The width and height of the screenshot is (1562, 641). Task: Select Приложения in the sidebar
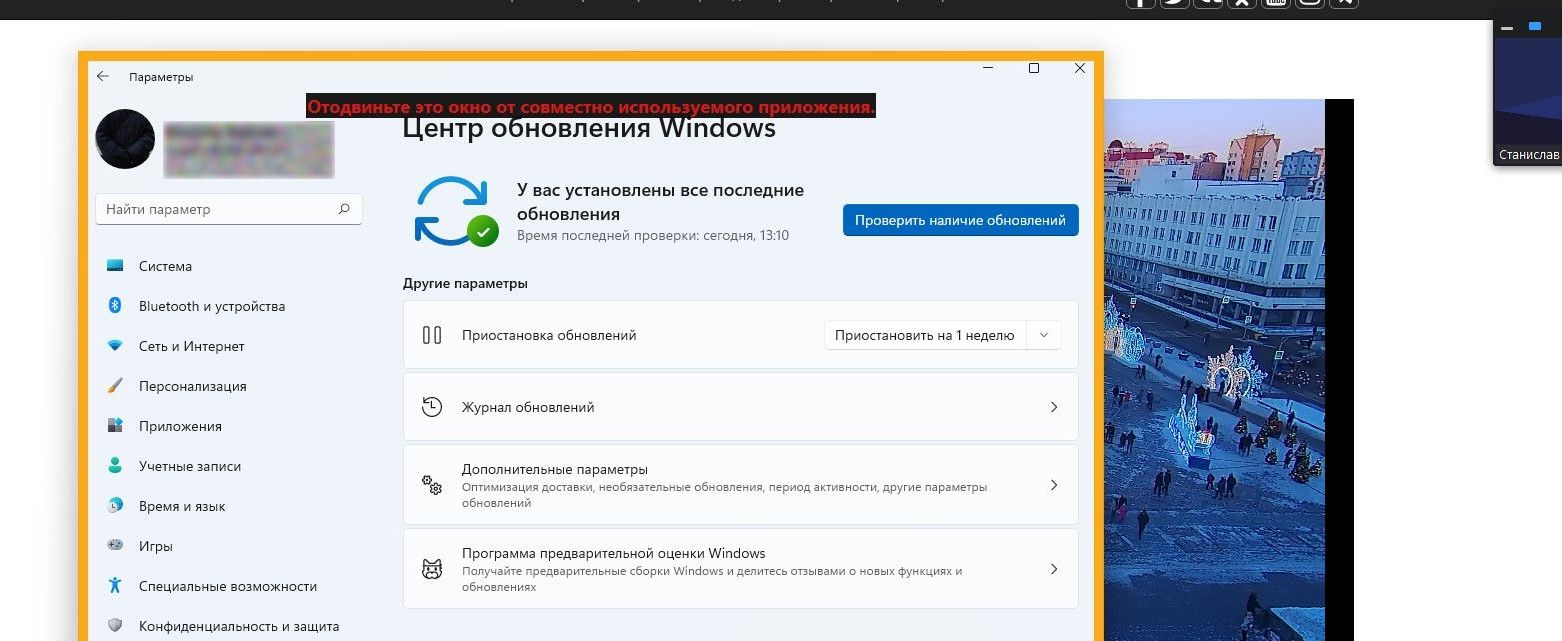[180, 426]
